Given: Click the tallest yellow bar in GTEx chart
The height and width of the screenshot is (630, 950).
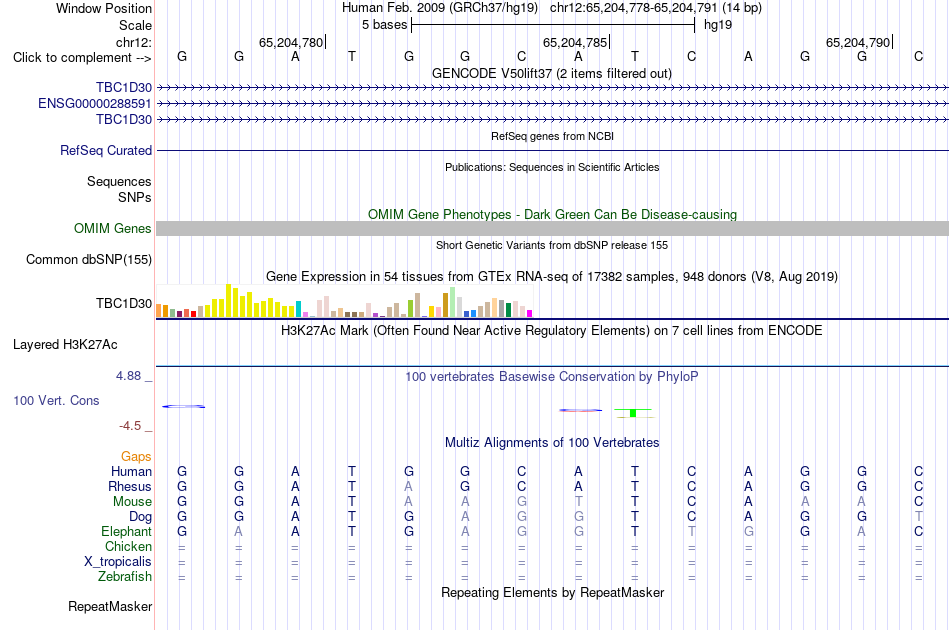Looking at the screenshot, I should tap(228, 300).
